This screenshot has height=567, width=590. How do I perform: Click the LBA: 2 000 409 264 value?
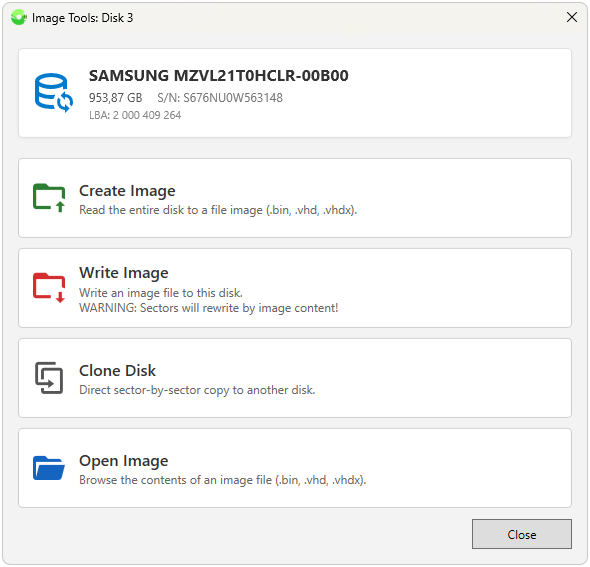pos(135,115)
